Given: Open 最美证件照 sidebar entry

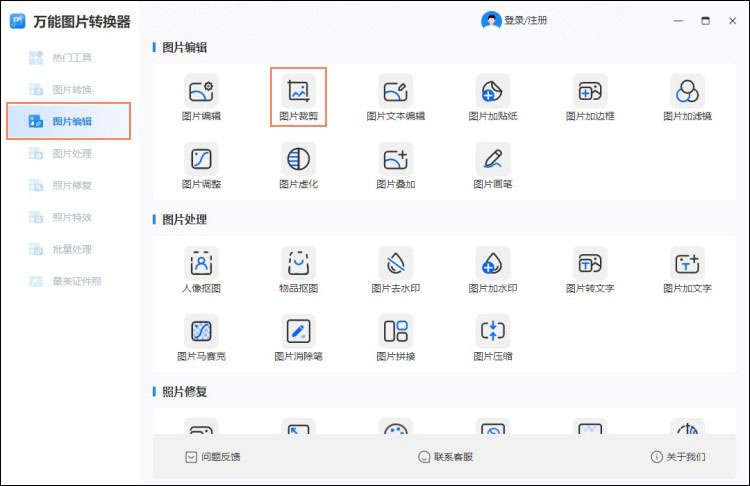Looking at the screenshot, I should tap(68, 281).
